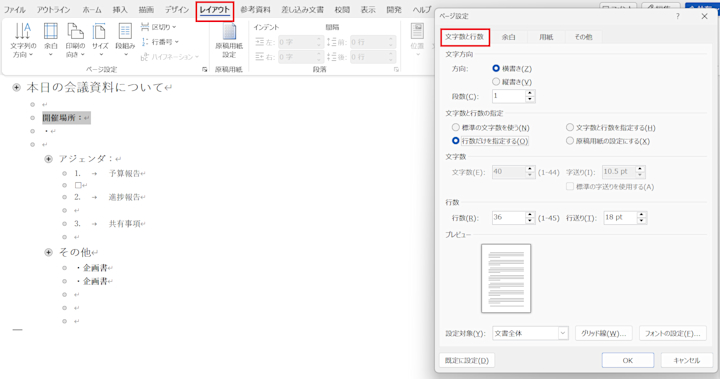Open the デザイン ribbon tab
720x379 pixels.
177,10
